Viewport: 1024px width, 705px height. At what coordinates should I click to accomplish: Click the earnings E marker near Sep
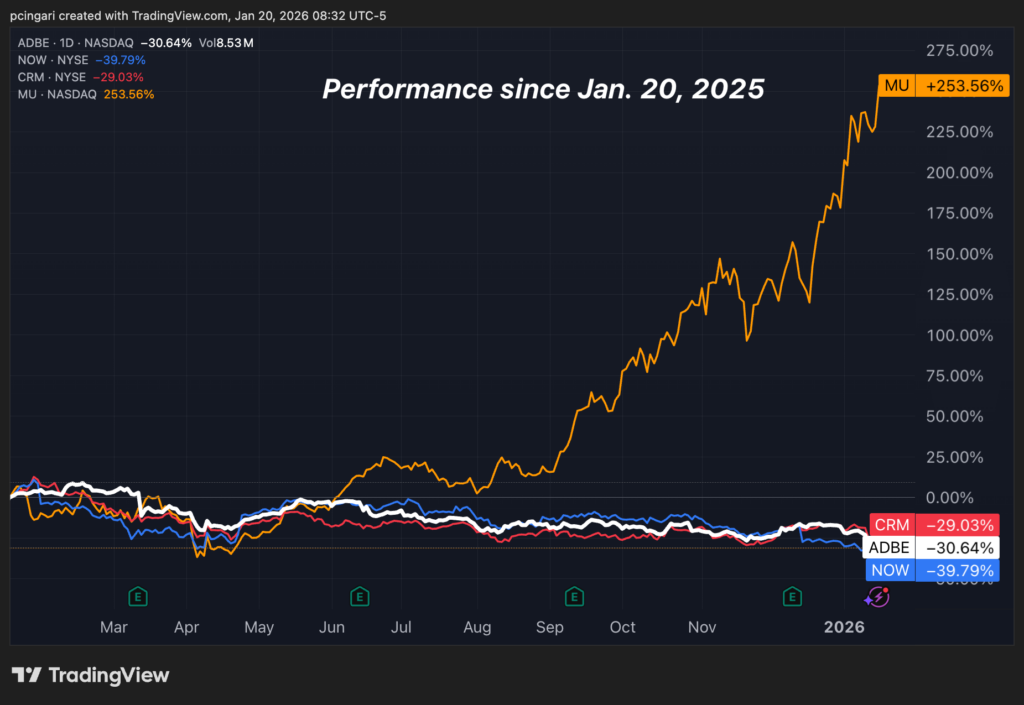[x=574, y=597]
